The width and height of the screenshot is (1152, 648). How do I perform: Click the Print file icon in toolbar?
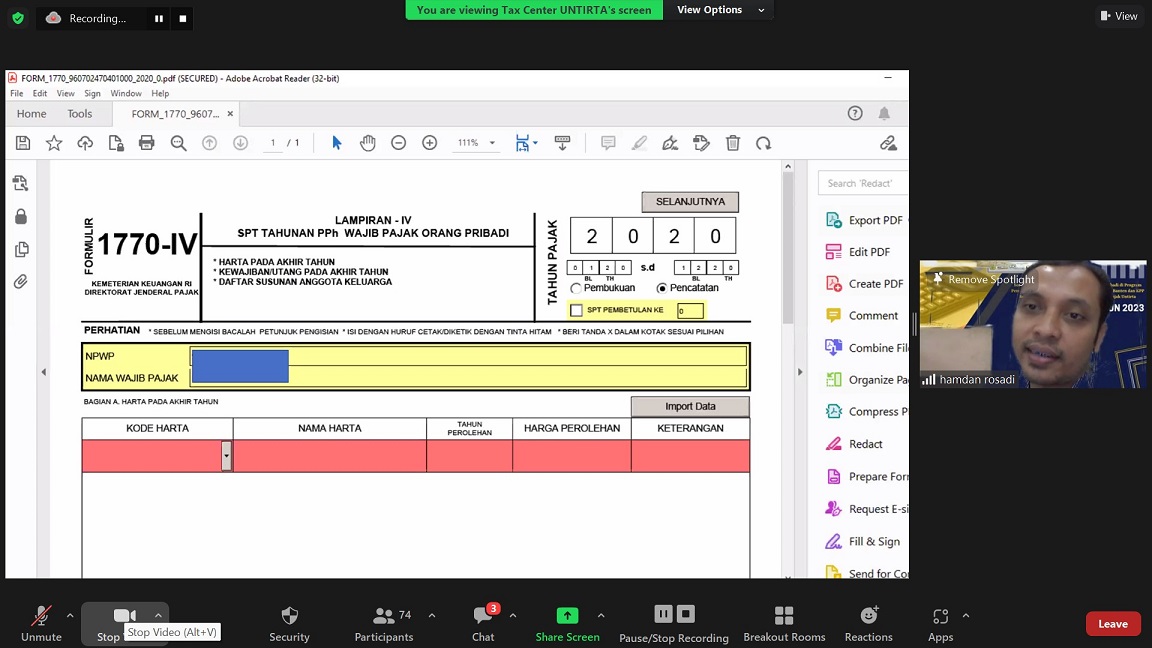tap(147, 143)
